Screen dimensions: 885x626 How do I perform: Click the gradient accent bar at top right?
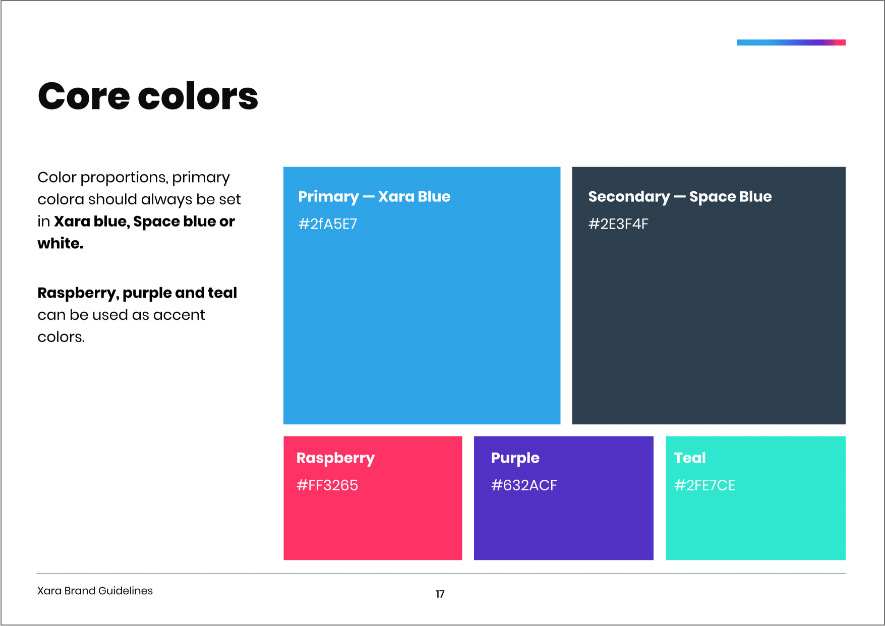tap(791, 42)
